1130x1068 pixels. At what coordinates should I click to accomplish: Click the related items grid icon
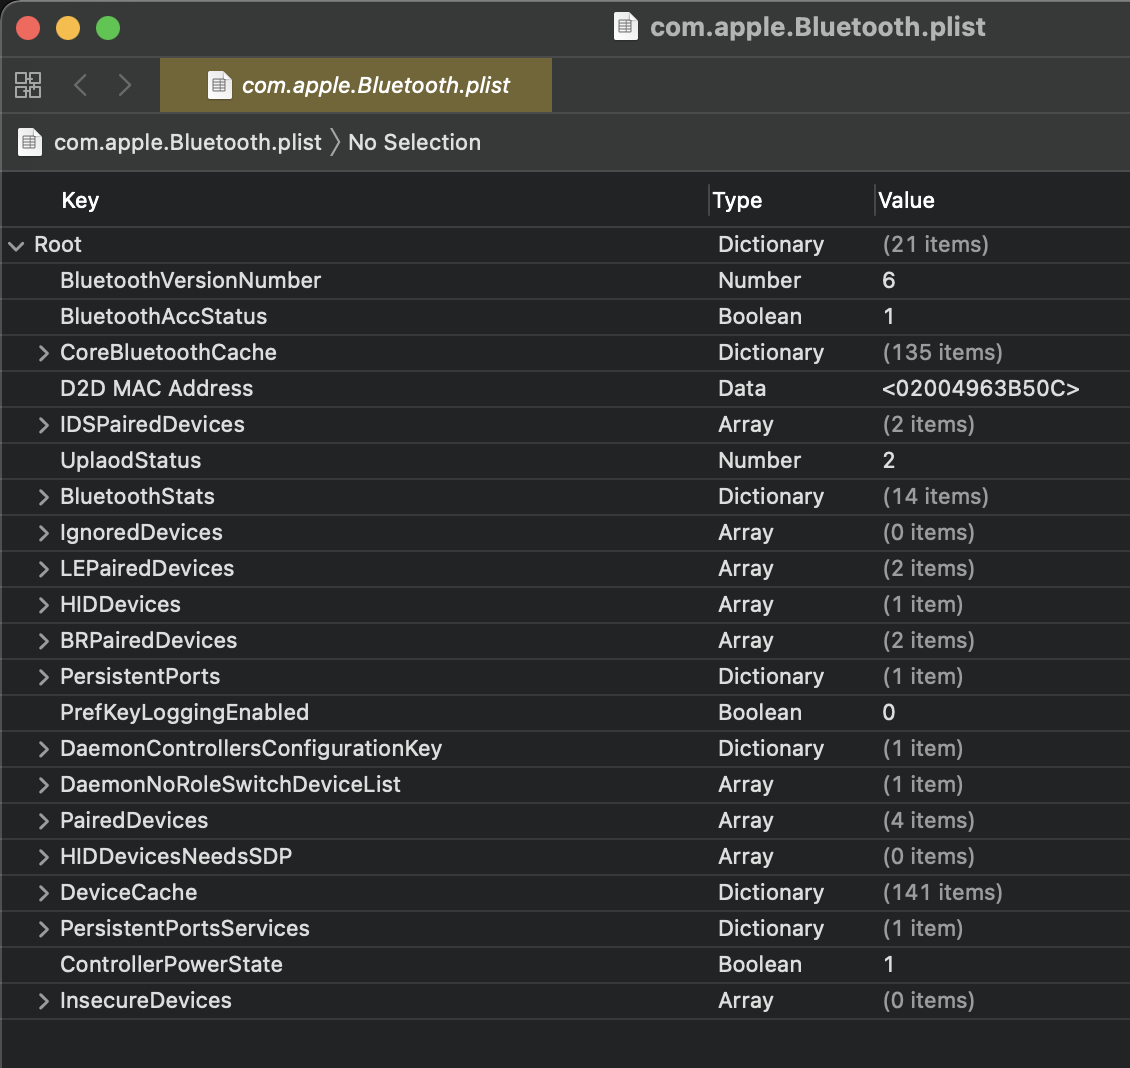point(28,85)
